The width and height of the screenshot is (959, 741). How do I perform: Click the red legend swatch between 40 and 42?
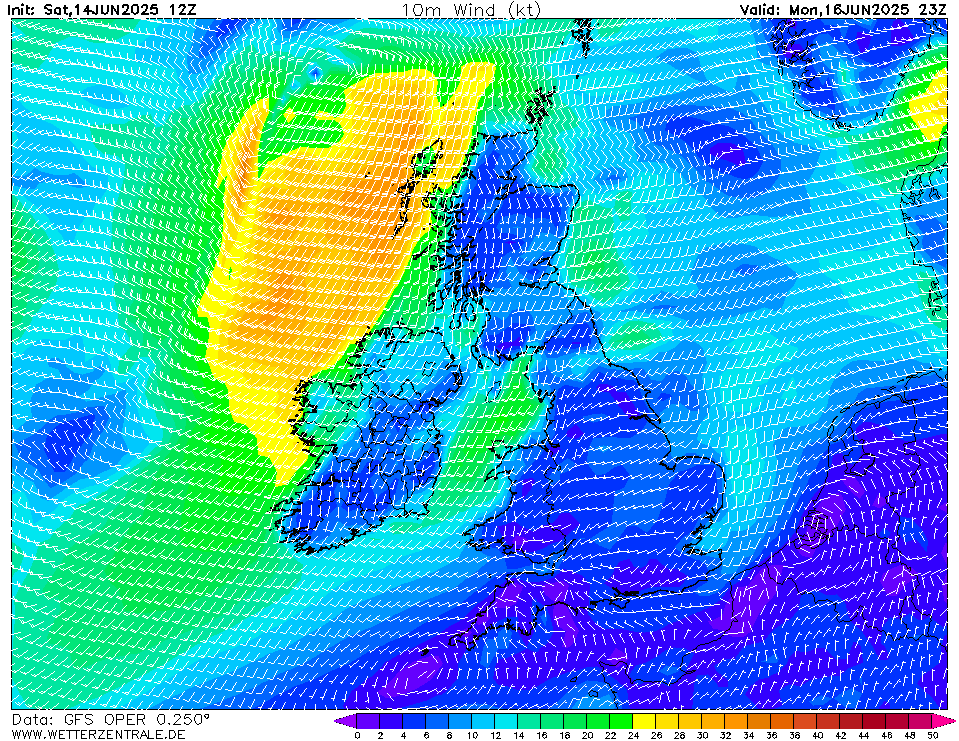pyautogui.click(x=829, y=721)
